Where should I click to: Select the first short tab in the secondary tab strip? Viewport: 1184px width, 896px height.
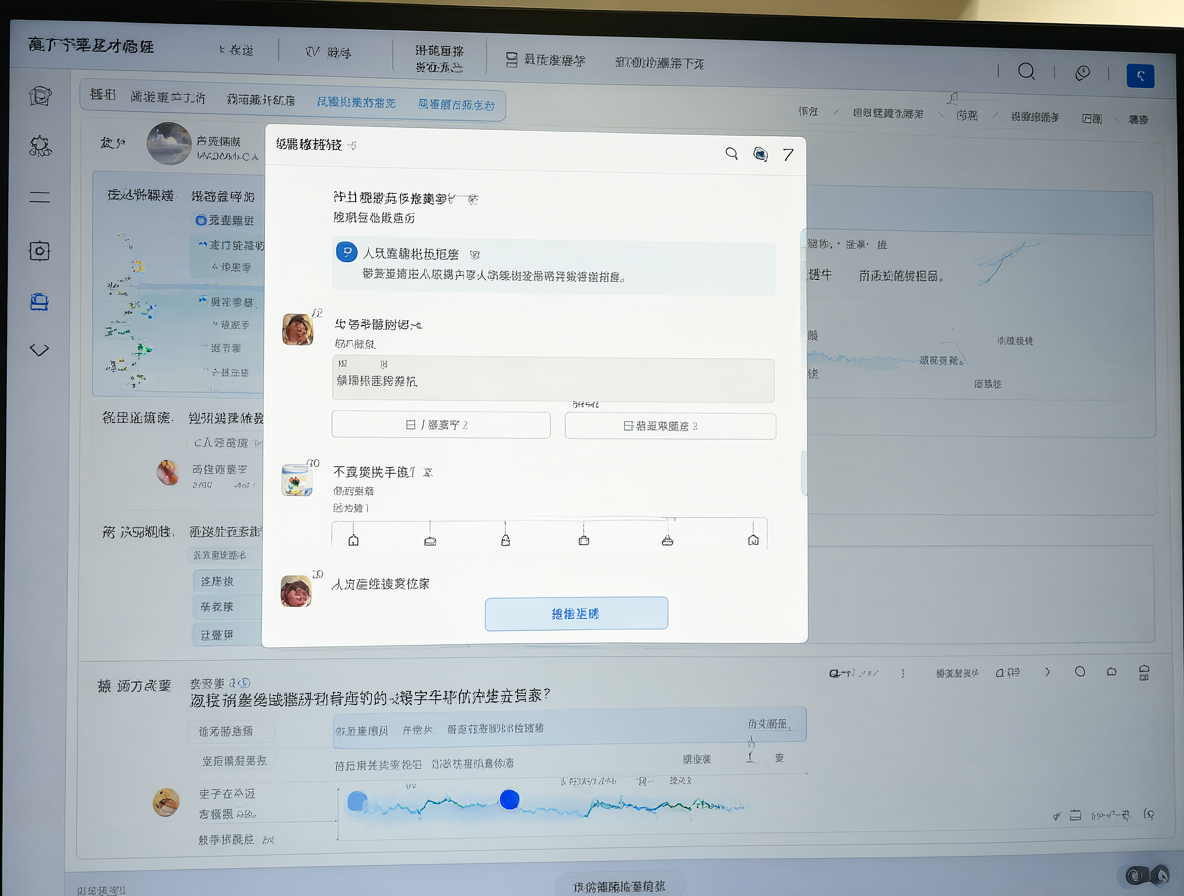[103, 94]
